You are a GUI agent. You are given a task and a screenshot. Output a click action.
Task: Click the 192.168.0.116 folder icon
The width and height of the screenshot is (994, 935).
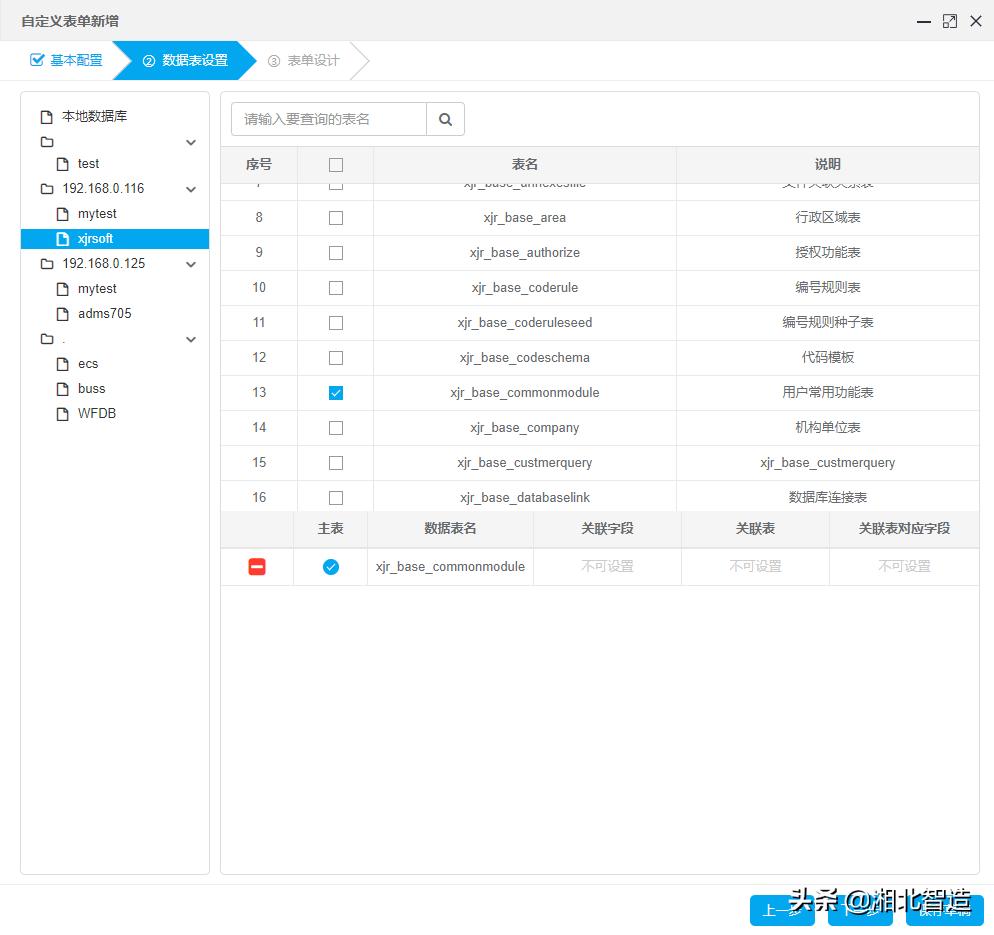47,189
